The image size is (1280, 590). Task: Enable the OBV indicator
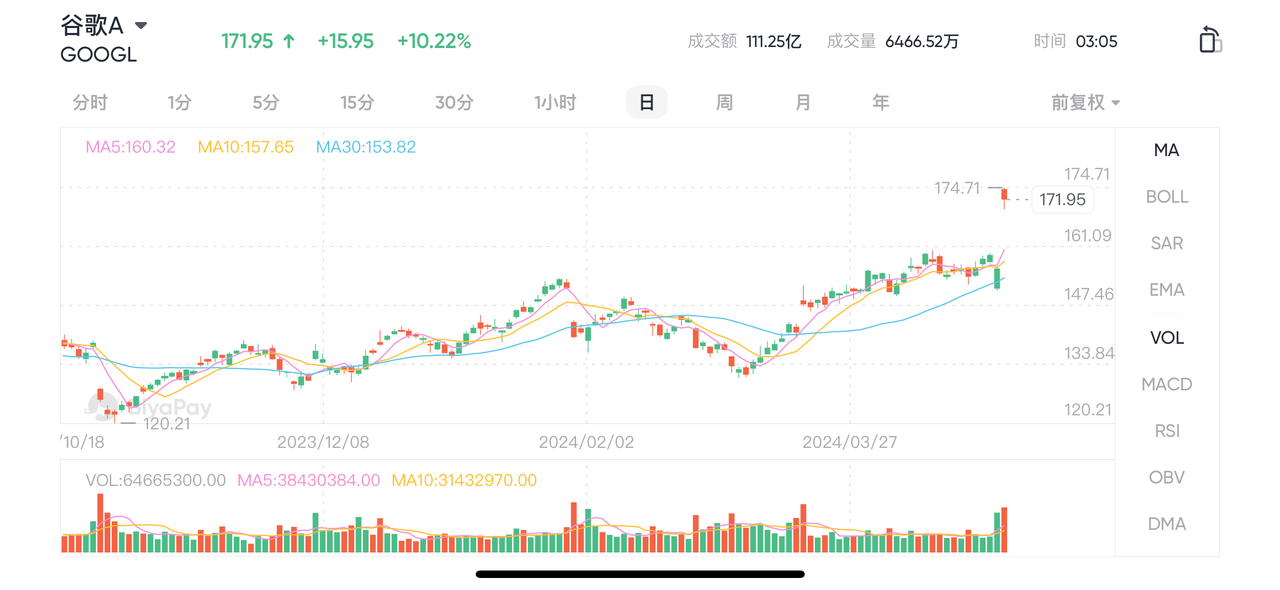tap(1167, 477)
